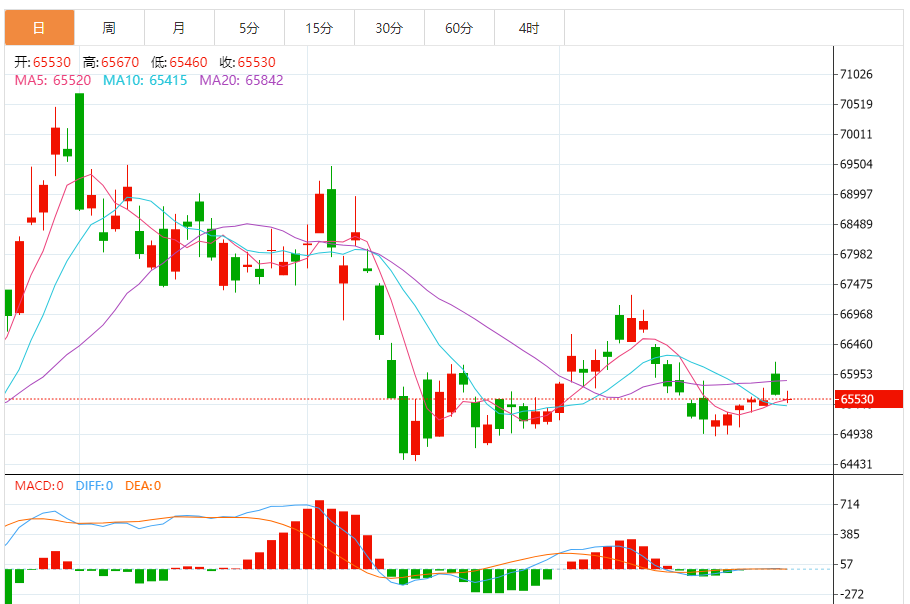Viewport: 910px width, 604px height.
Task: Click the MACD:0 indicator label
Action: pyautogui.click(x=39, y=486)
